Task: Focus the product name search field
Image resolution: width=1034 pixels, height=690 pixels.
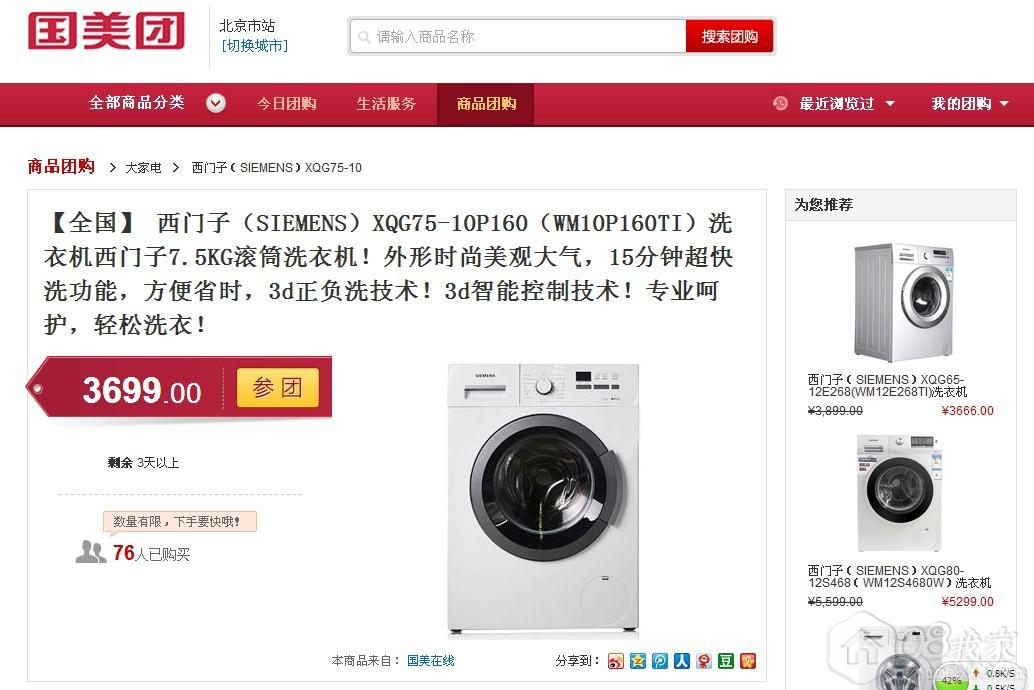Action: pyautogui.click(x=518, y=36)
